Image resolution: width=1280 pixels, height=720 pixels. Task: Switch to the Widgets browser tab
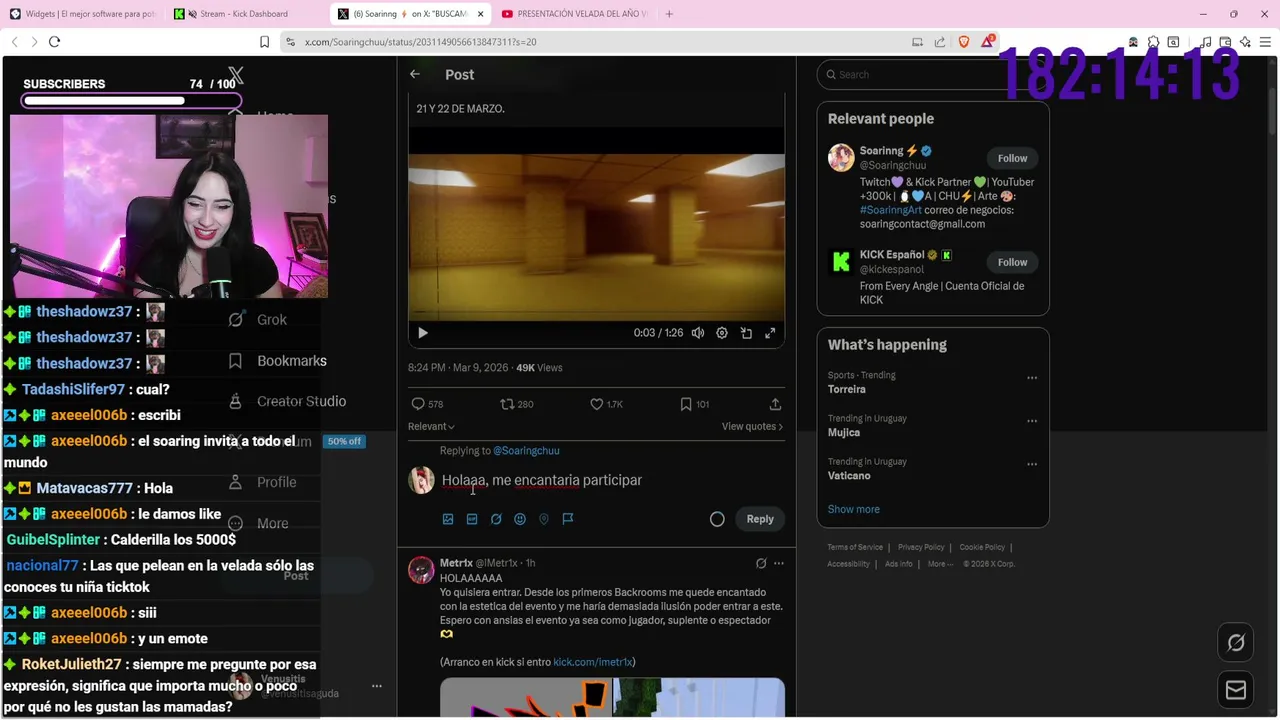tap(83, 14)
